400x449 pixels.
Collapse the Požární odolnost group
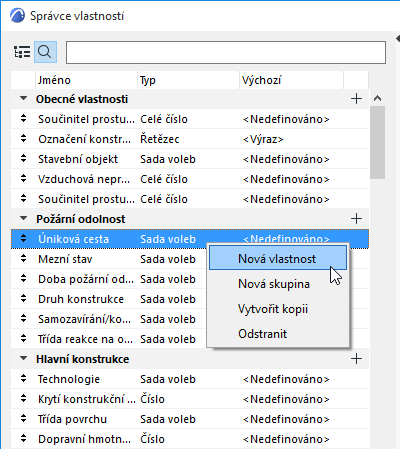click(23, 219)
